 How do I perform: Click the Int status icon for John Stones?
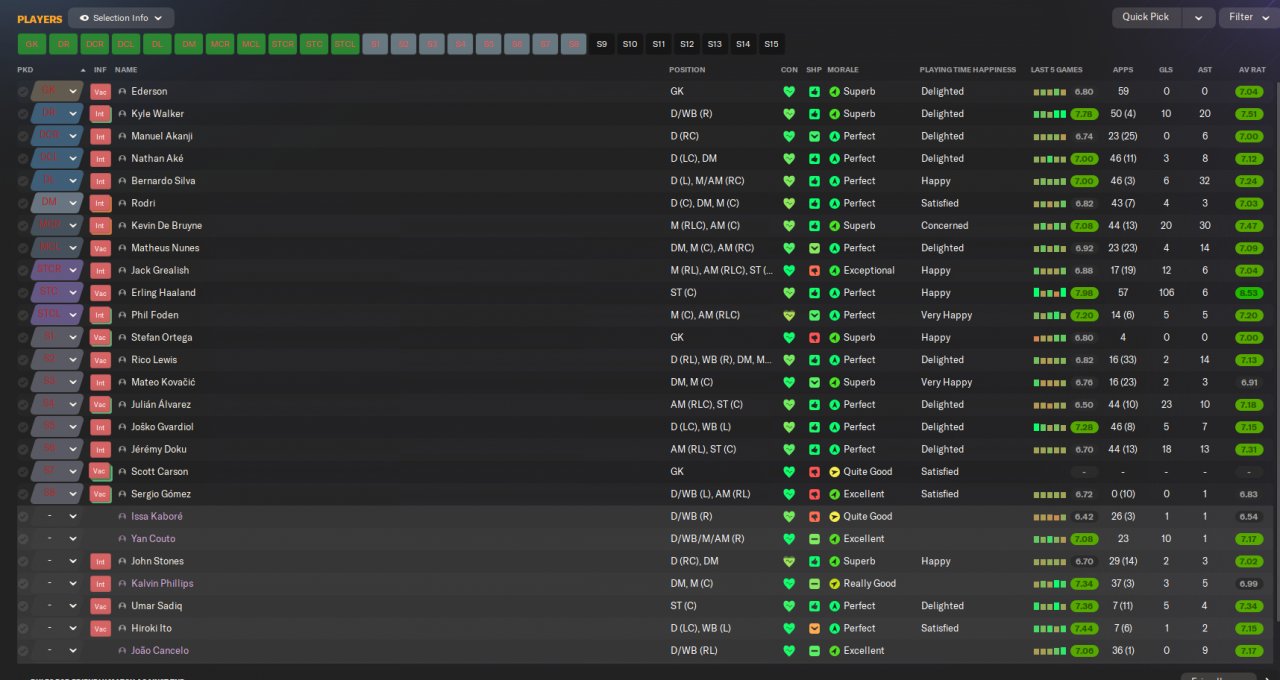(x=100, y=561)
